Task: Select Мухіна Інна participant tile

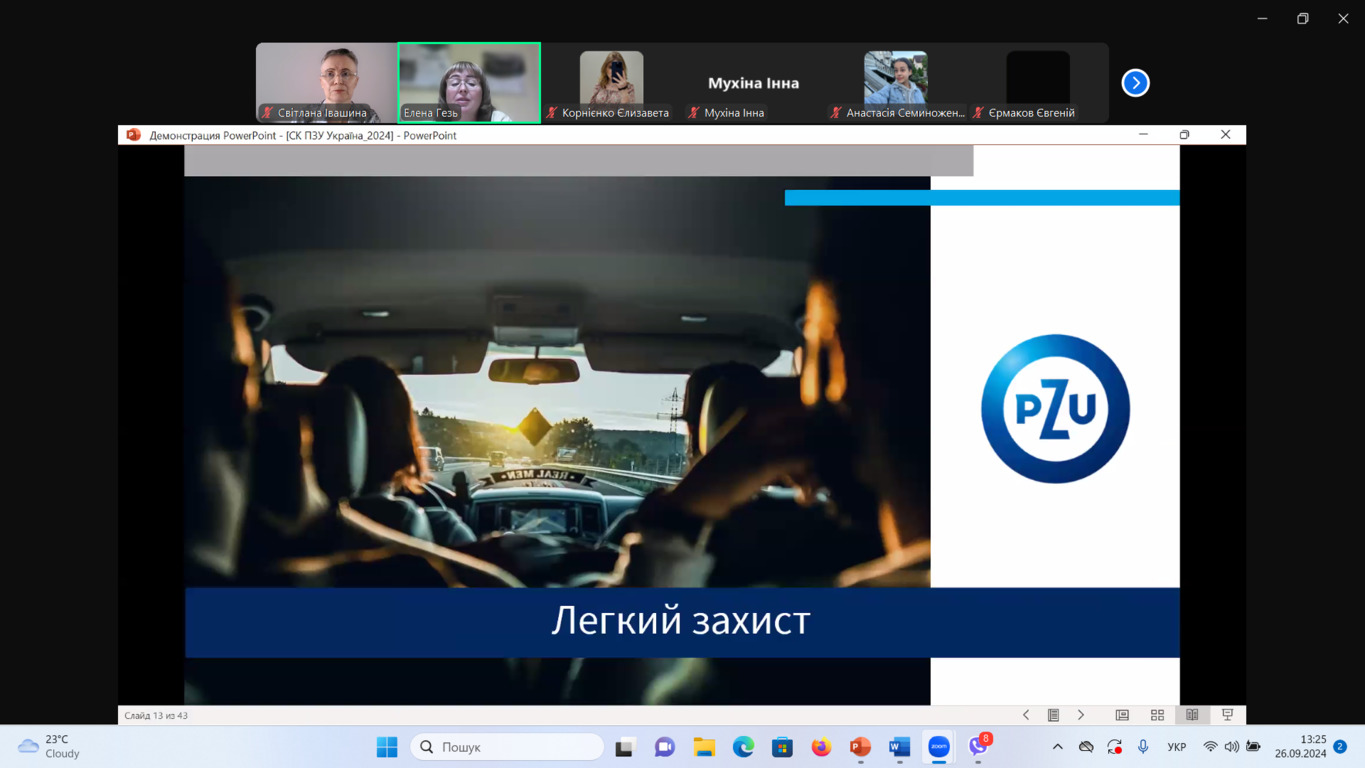Action: click(x=753, y=83)
